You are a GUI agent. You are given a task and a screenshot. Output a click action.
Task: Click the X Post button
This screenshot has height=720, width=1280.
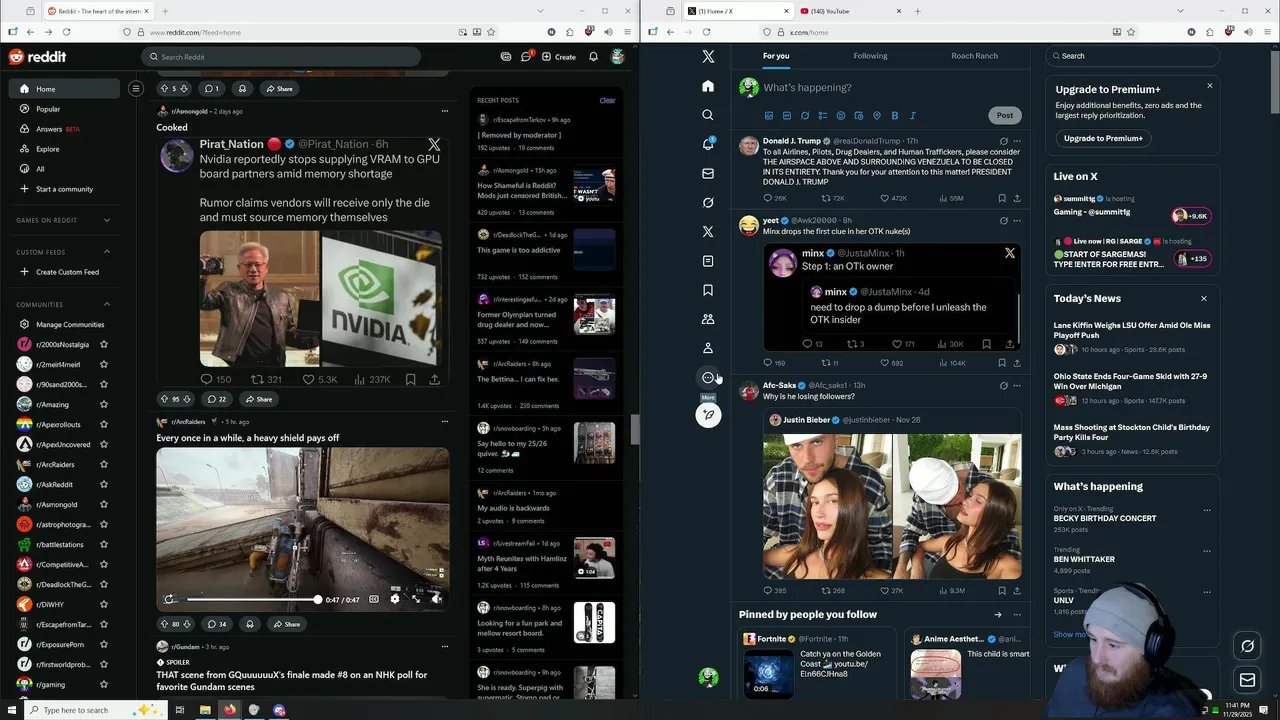pos(1005,115)
